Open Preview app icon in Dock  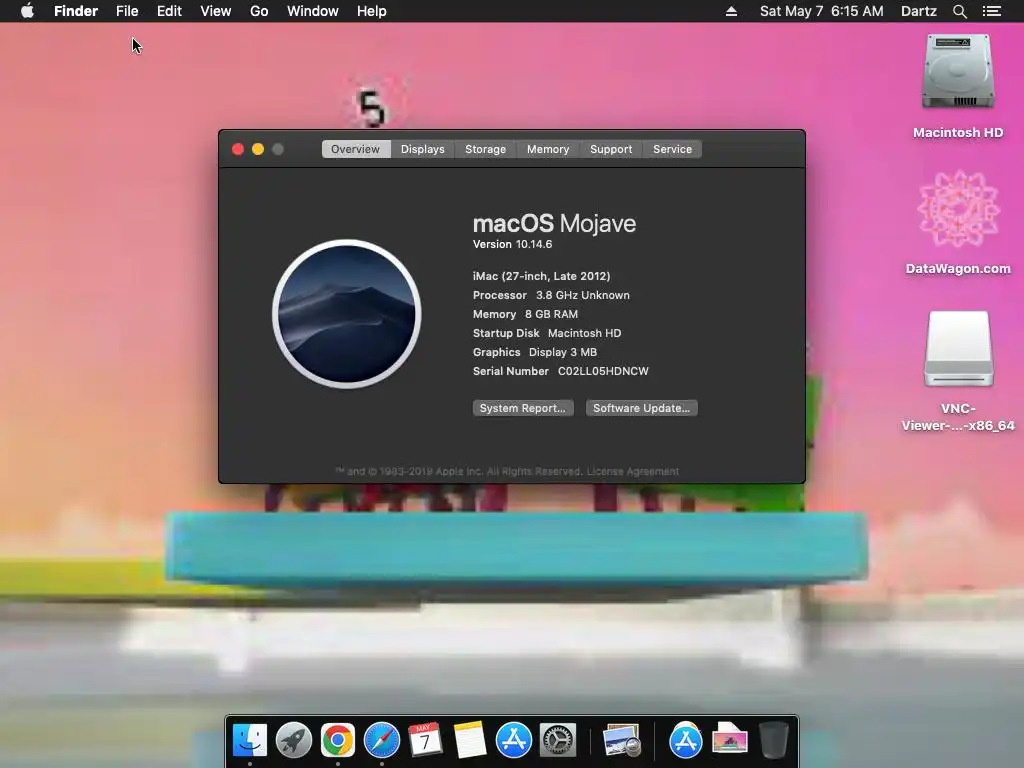[x=622, y=741]
